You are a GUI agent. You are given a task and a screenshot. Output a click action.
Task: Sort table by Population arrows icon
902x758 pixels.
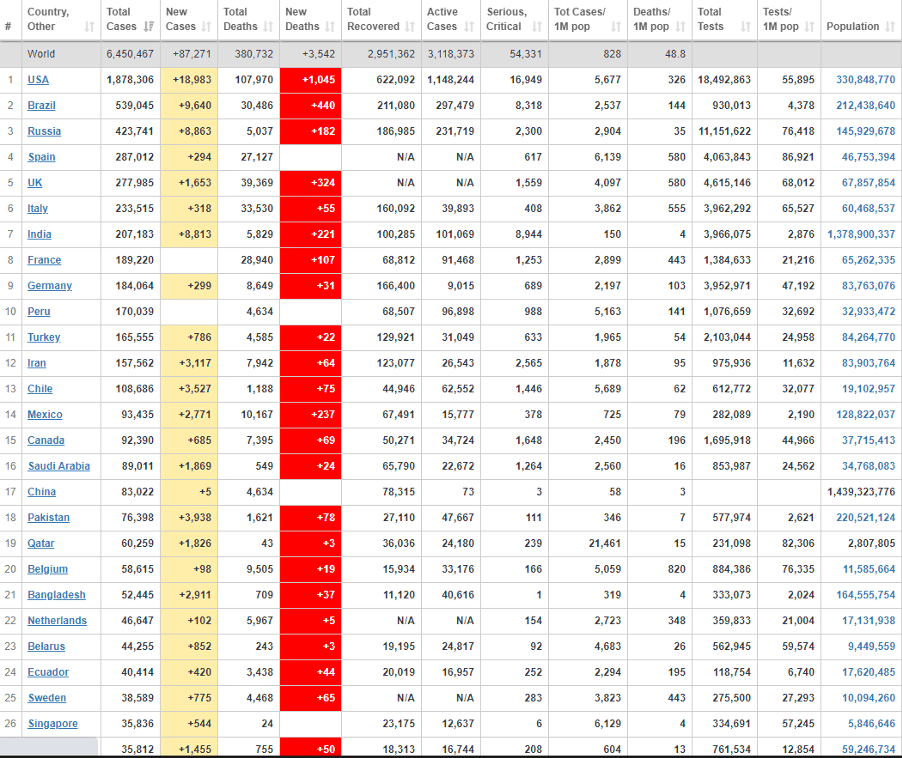click(890, 26)
